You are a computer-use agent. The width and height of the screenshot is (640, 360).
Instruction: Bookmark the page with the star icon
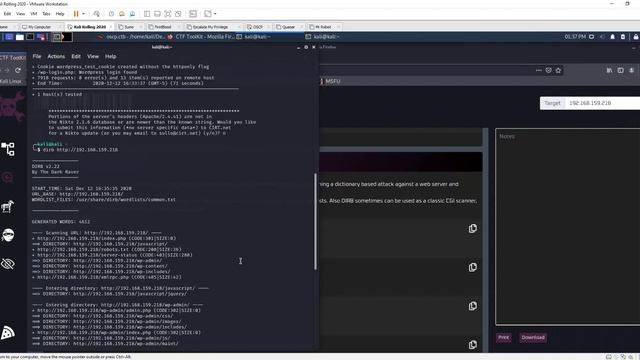point(558,70)
